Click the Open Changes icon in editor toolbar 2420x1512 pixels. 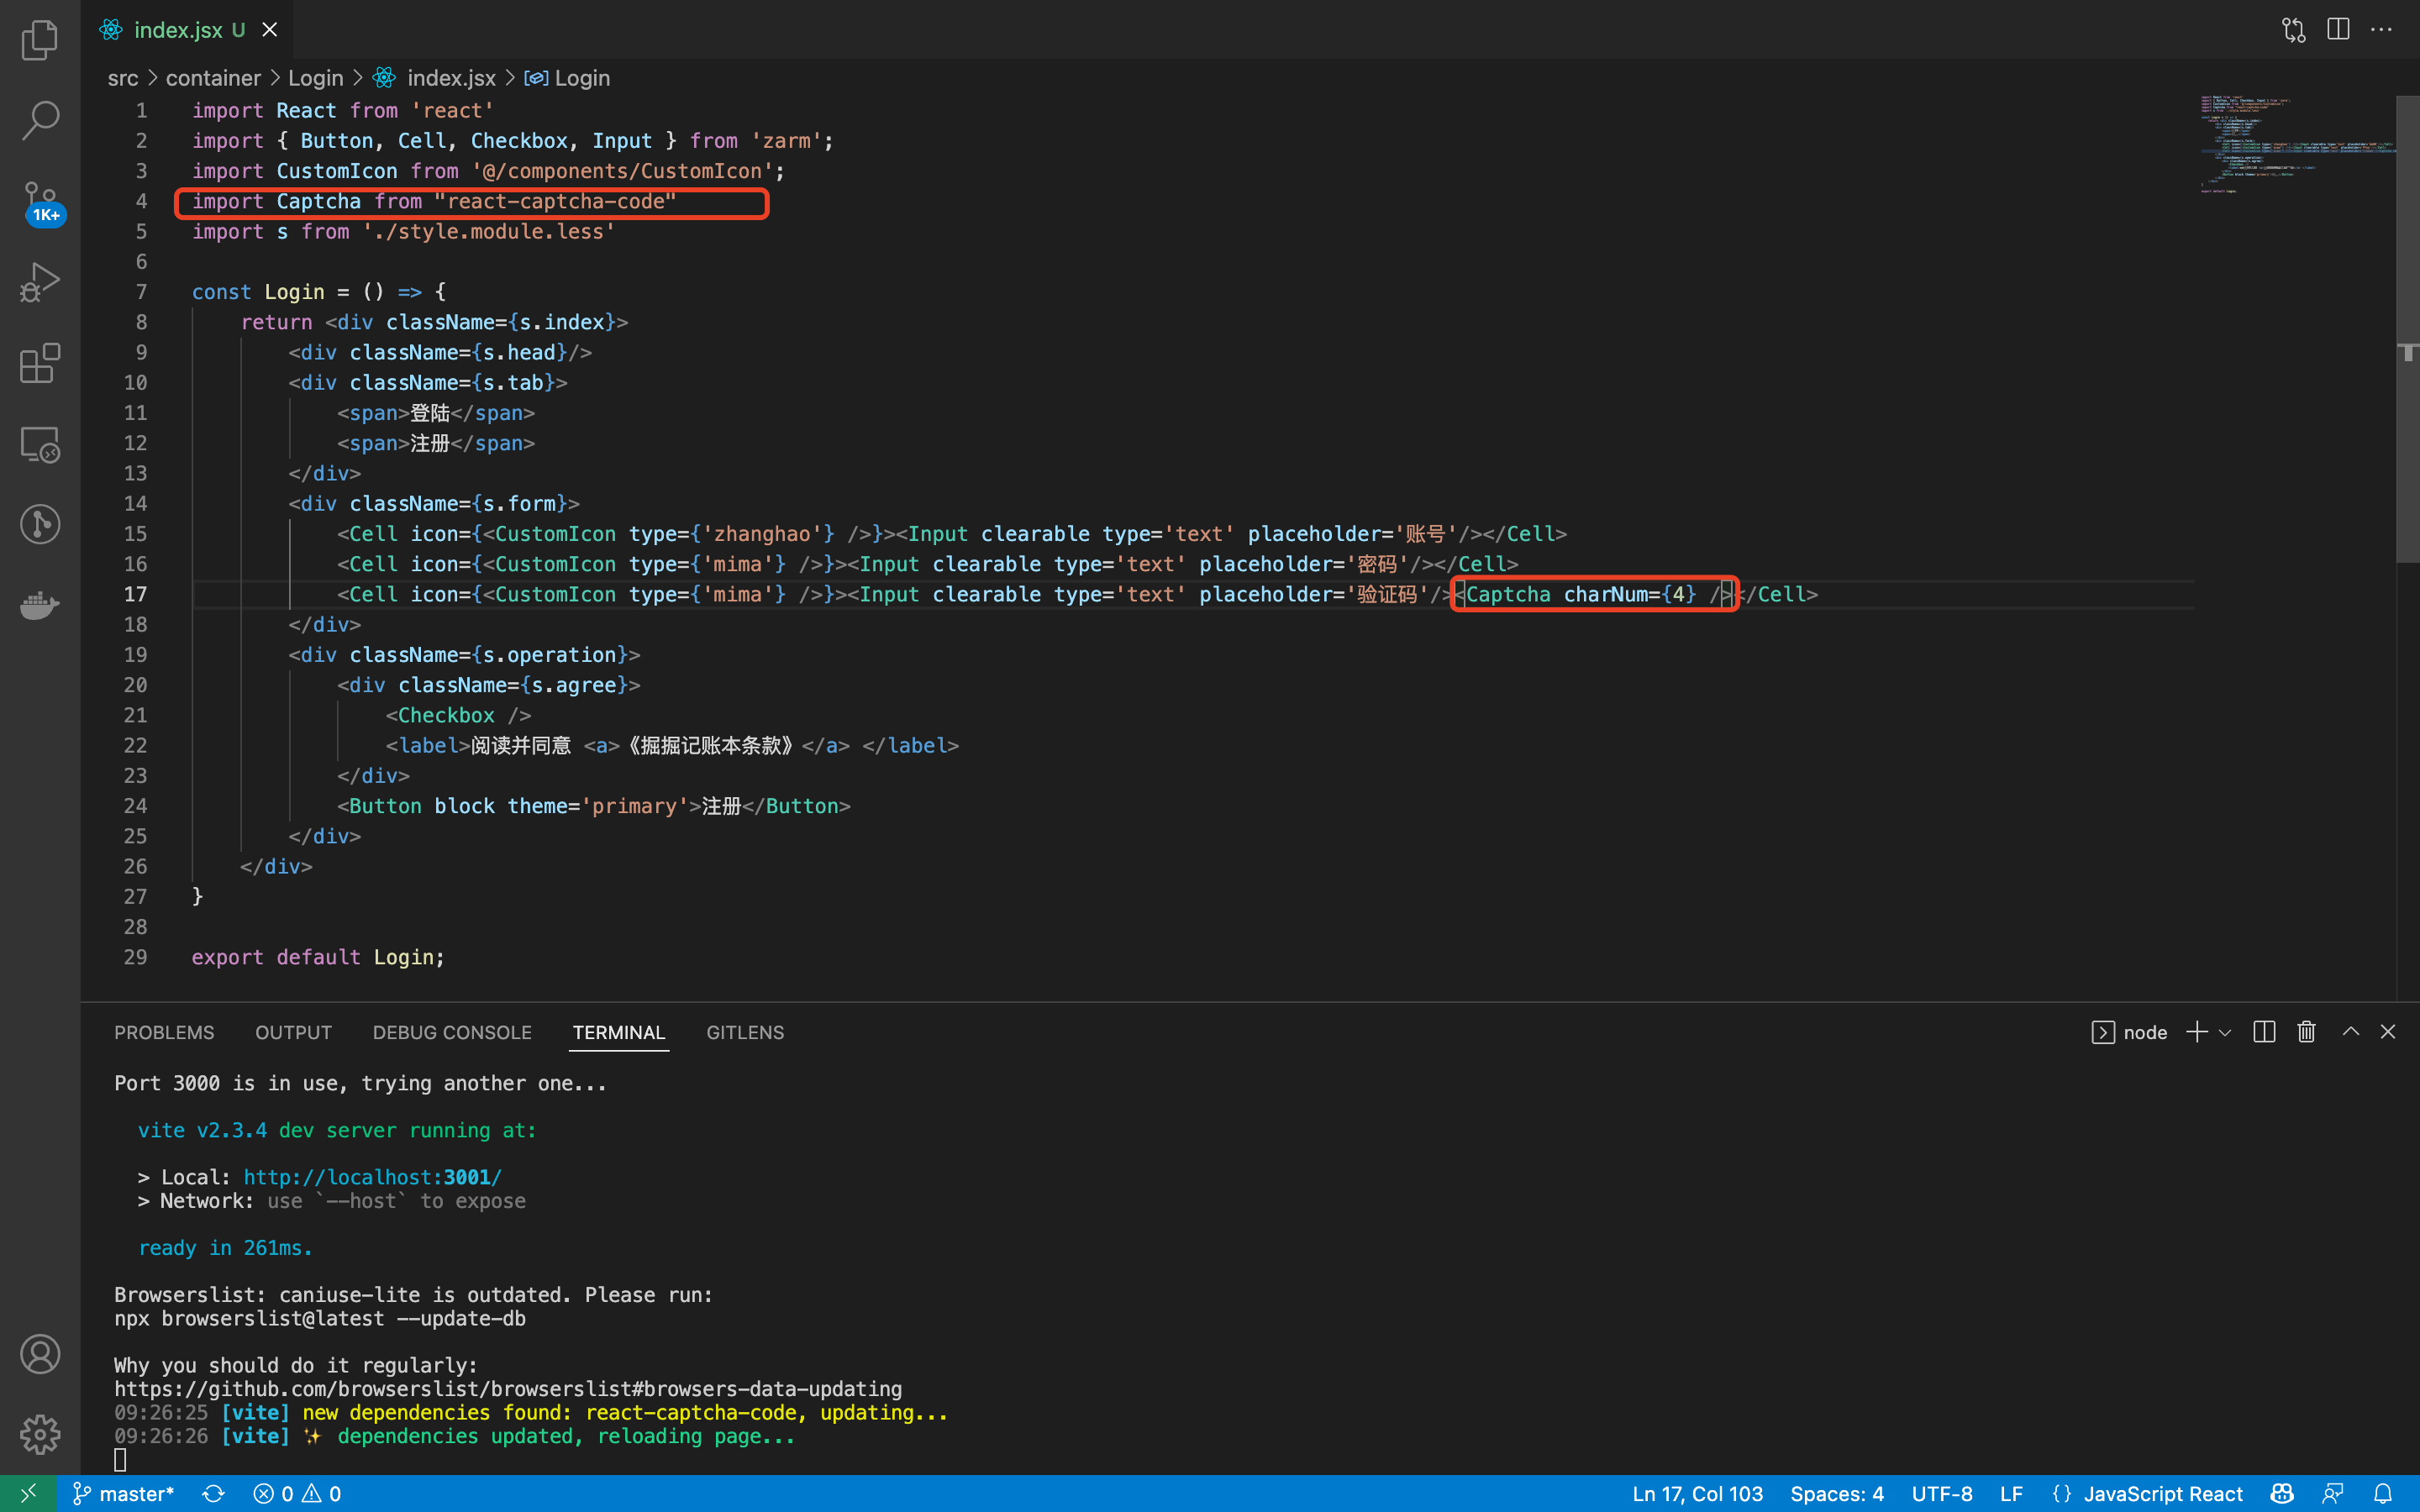(2294, 30)
